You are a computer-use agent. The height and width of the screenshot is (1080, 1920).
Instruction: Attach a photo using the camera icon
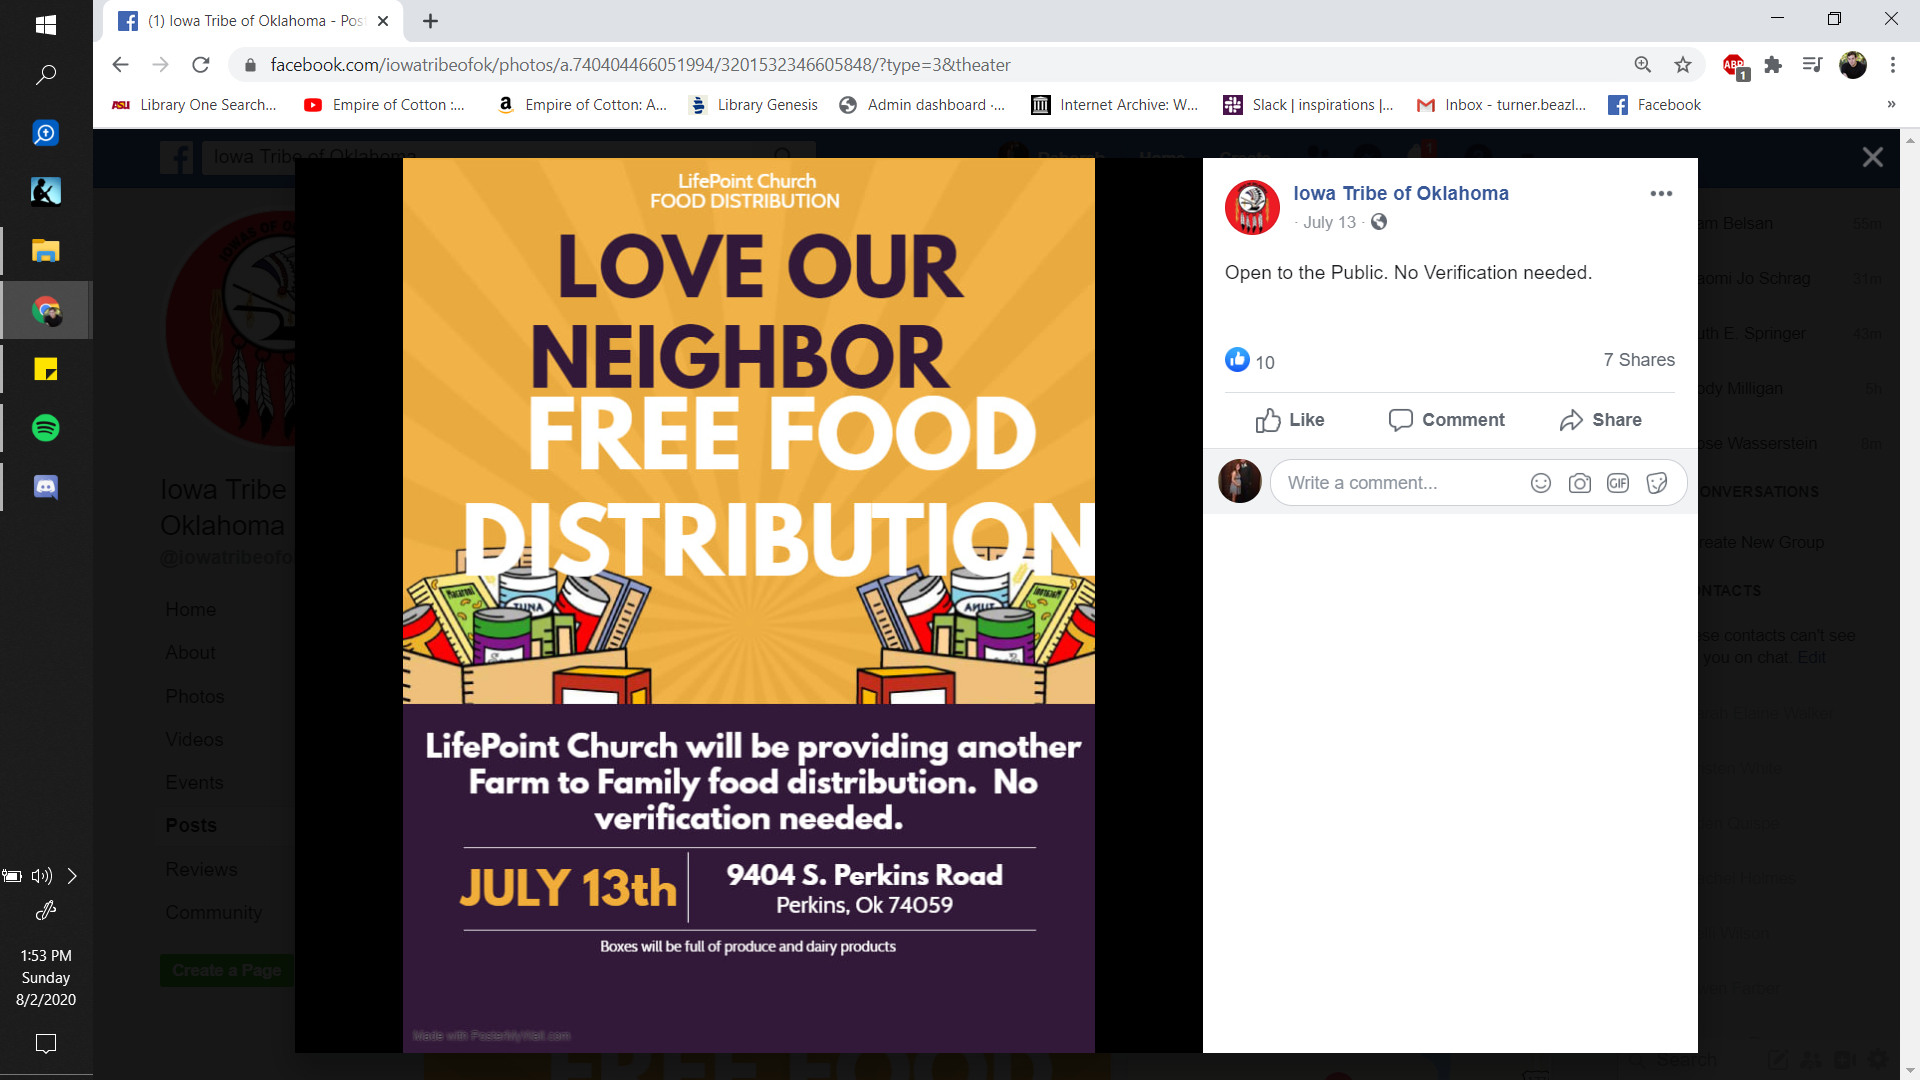point(1580,483)
